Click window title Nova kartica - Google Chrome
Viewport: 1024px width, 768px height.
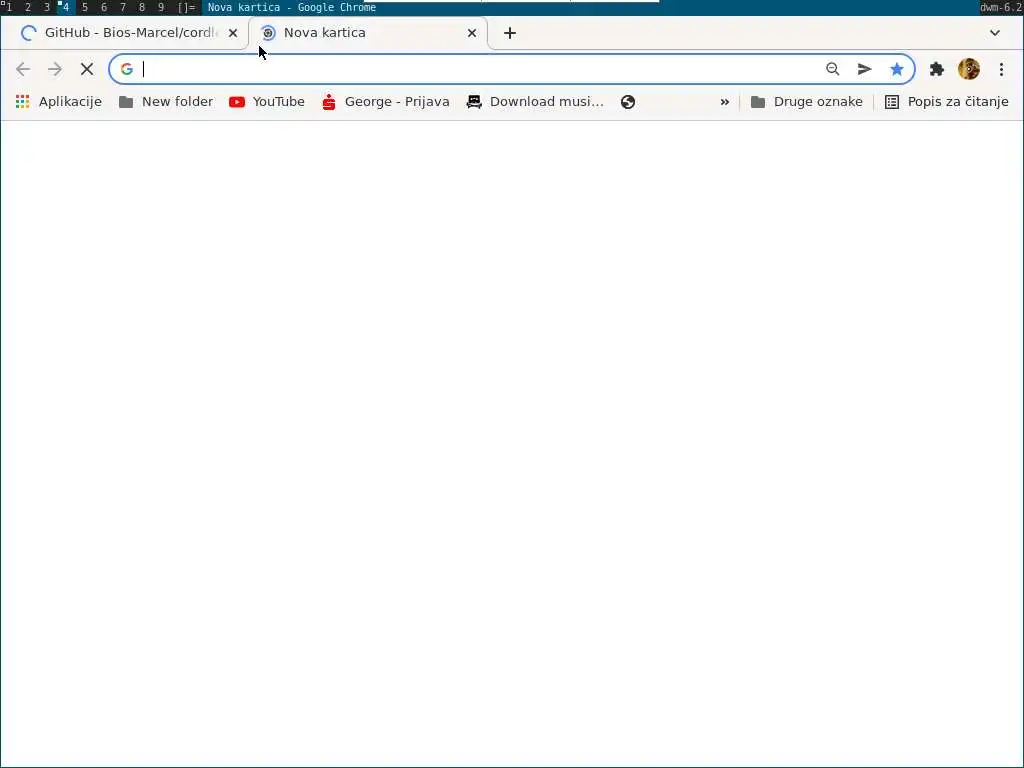point(292,8)
